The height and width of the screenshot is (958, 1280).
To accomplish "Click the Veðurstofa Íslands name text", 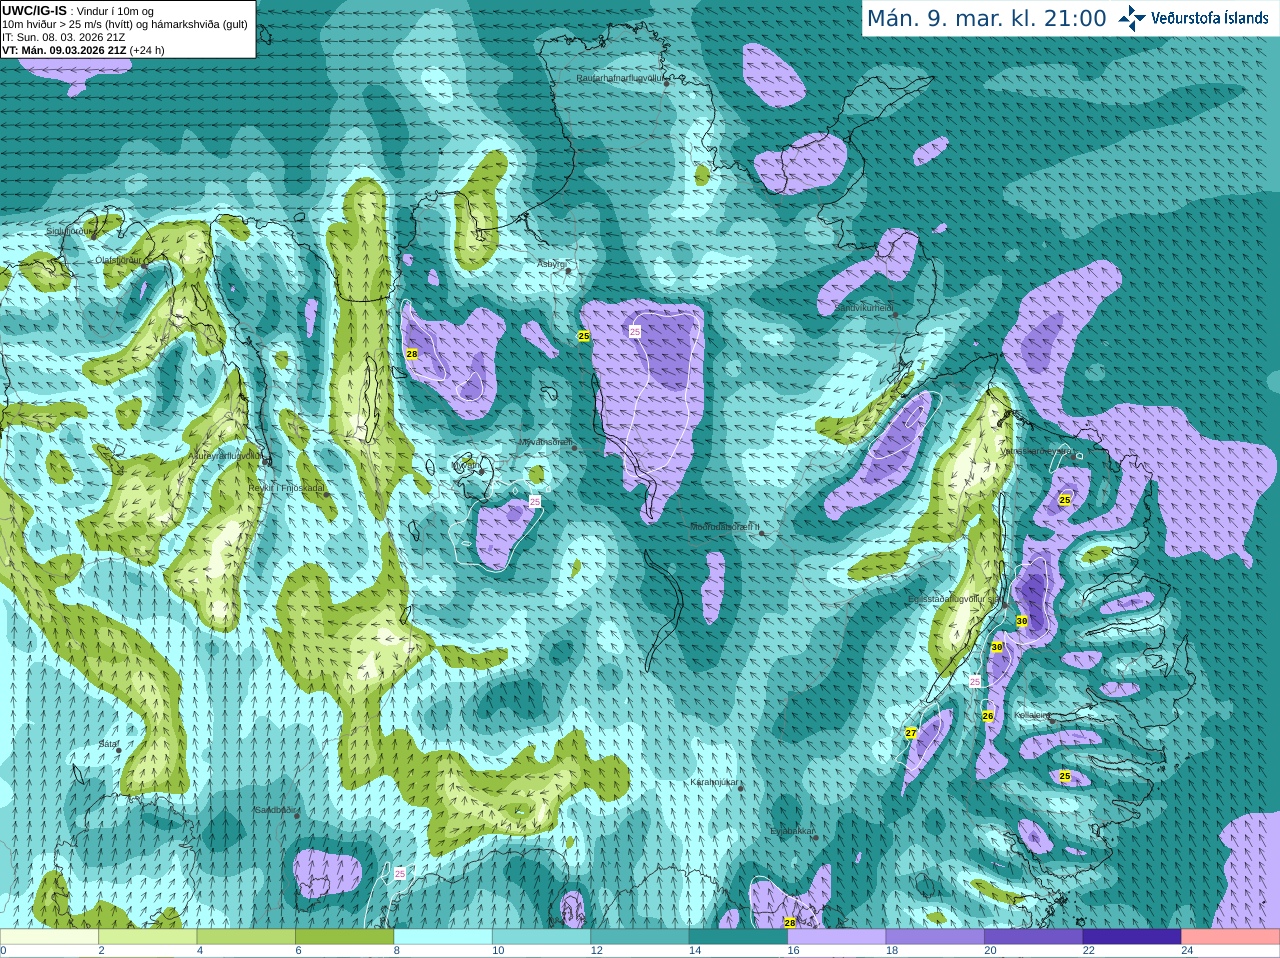I will (x=1210, y=18).
